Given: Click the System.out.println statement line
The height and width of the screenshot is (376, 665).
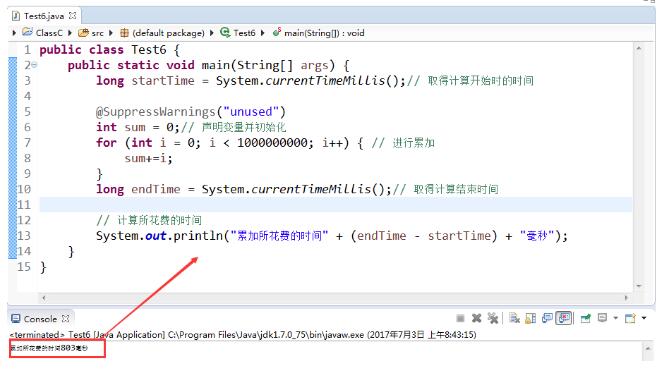Looking at the screenshot, I should point(332,236).
